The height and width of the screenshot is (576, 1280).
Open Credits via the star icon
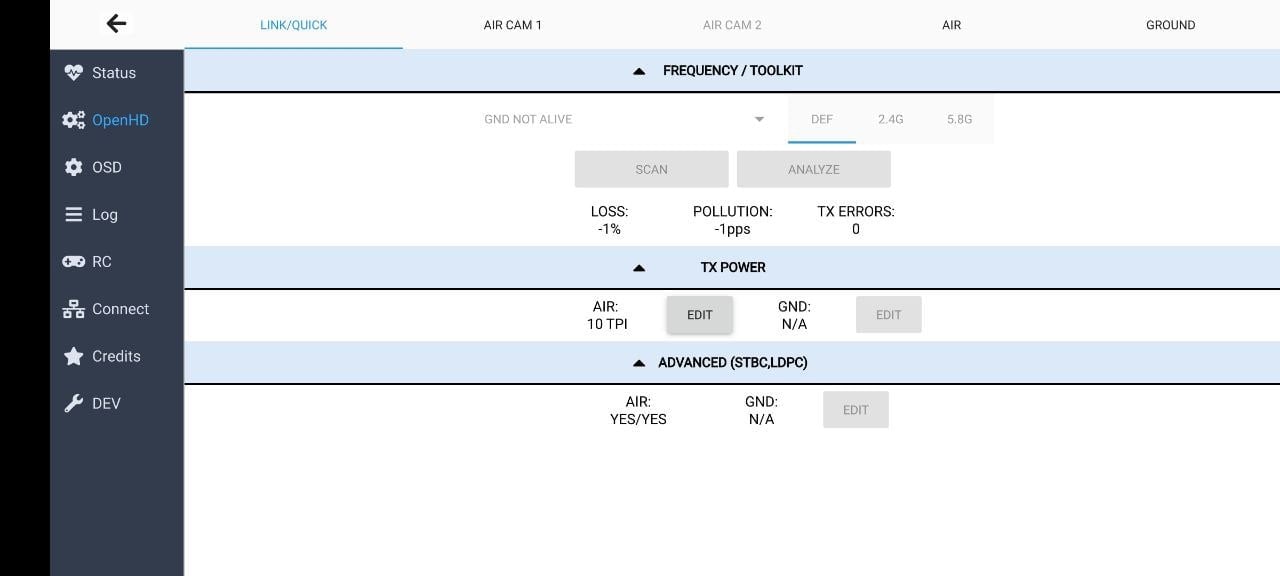click(73, 356)
